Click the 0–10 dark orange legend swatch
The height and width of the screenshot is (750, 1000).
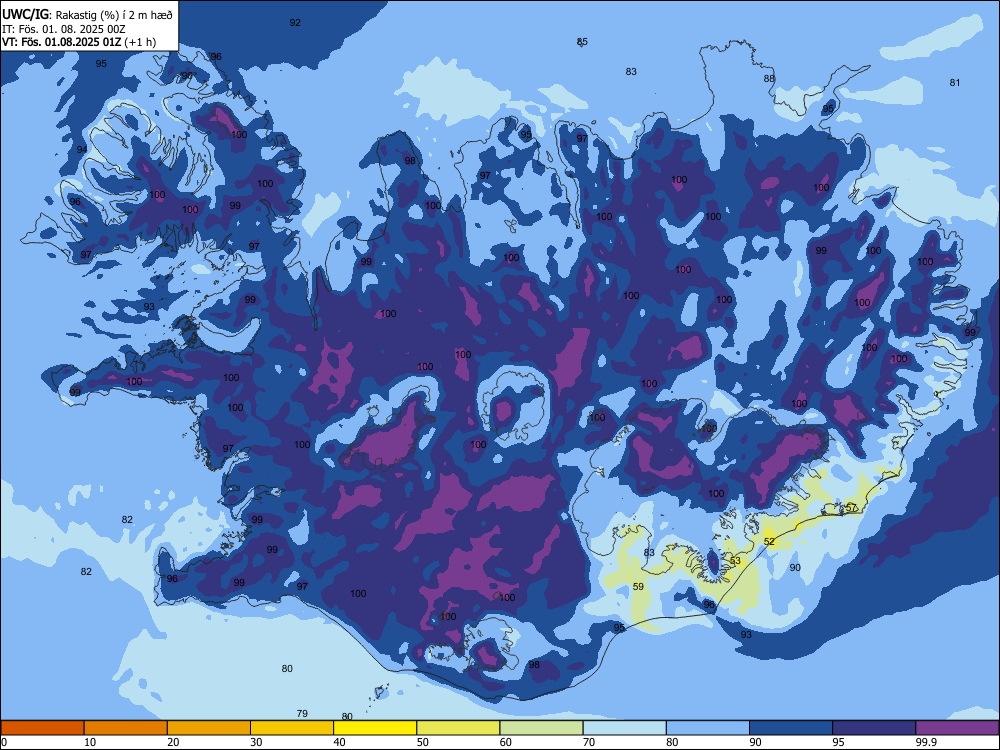pyautogui.click(x=42, y=728)
